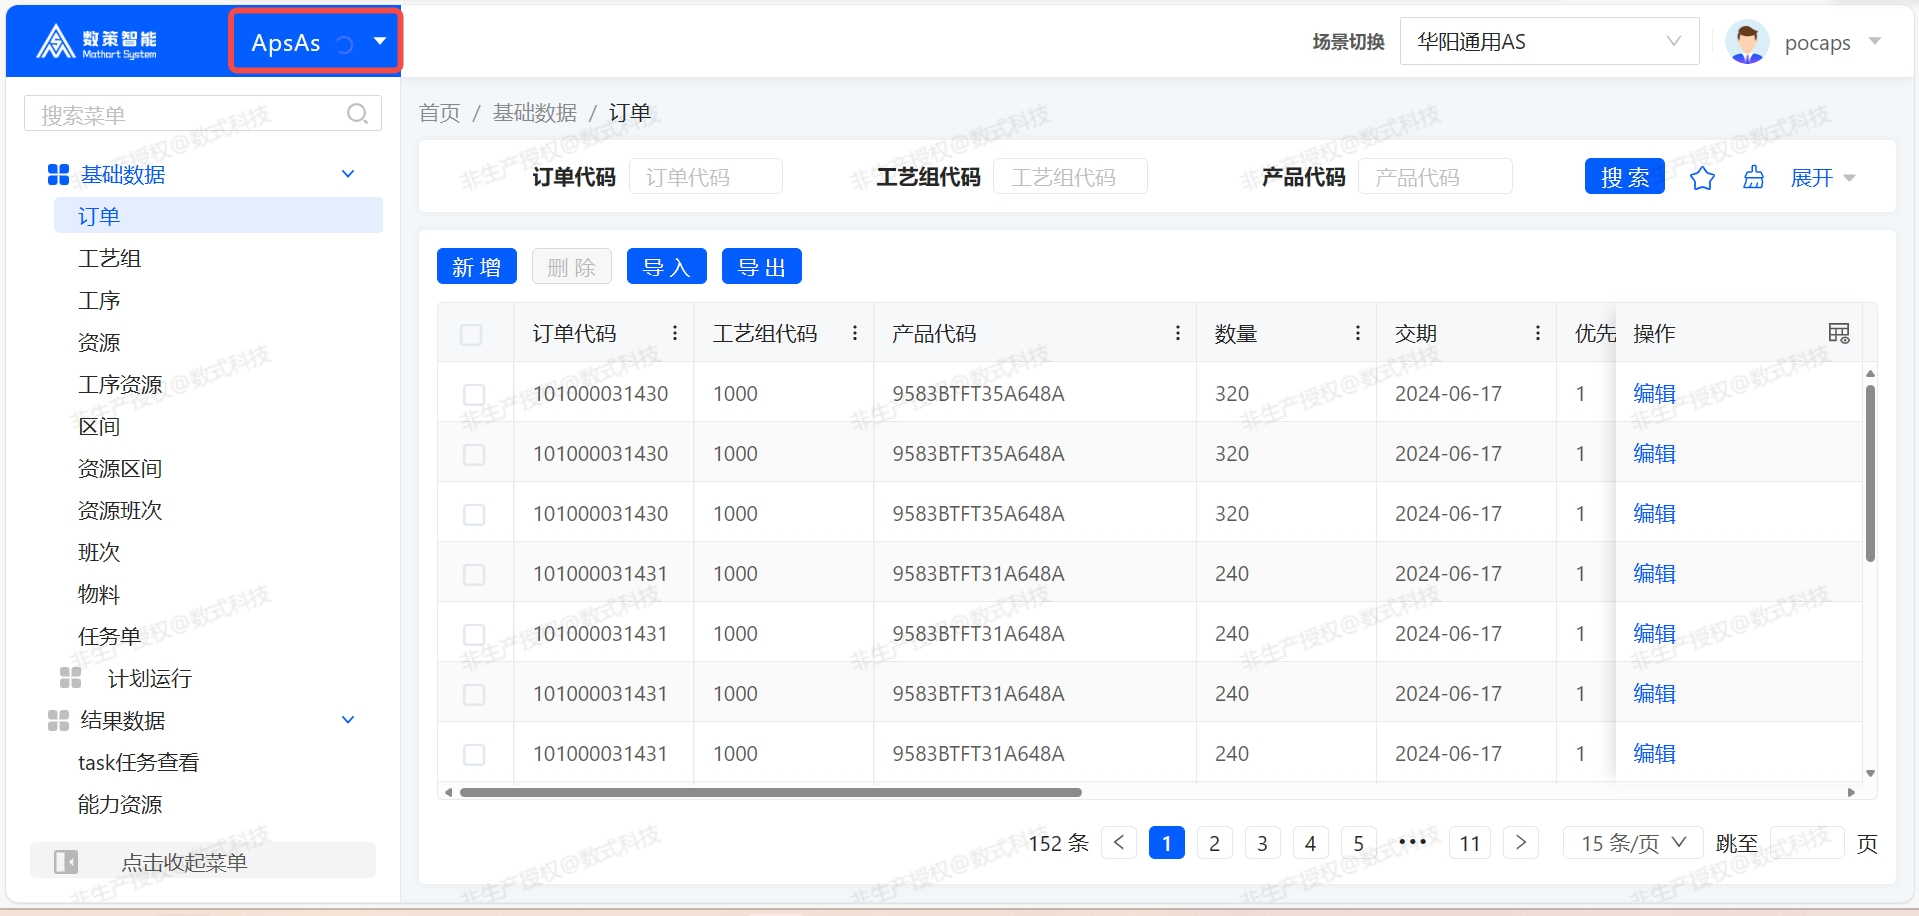Open the 产品代码 column three-dot menu
The width and height of the screenshot is (1919, 916).
1177,333
